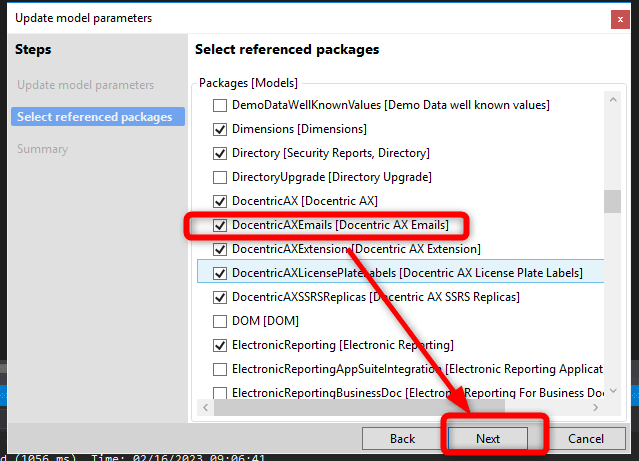Click the Next button
This screenshot has width=639, height=461.
(488, 439)
